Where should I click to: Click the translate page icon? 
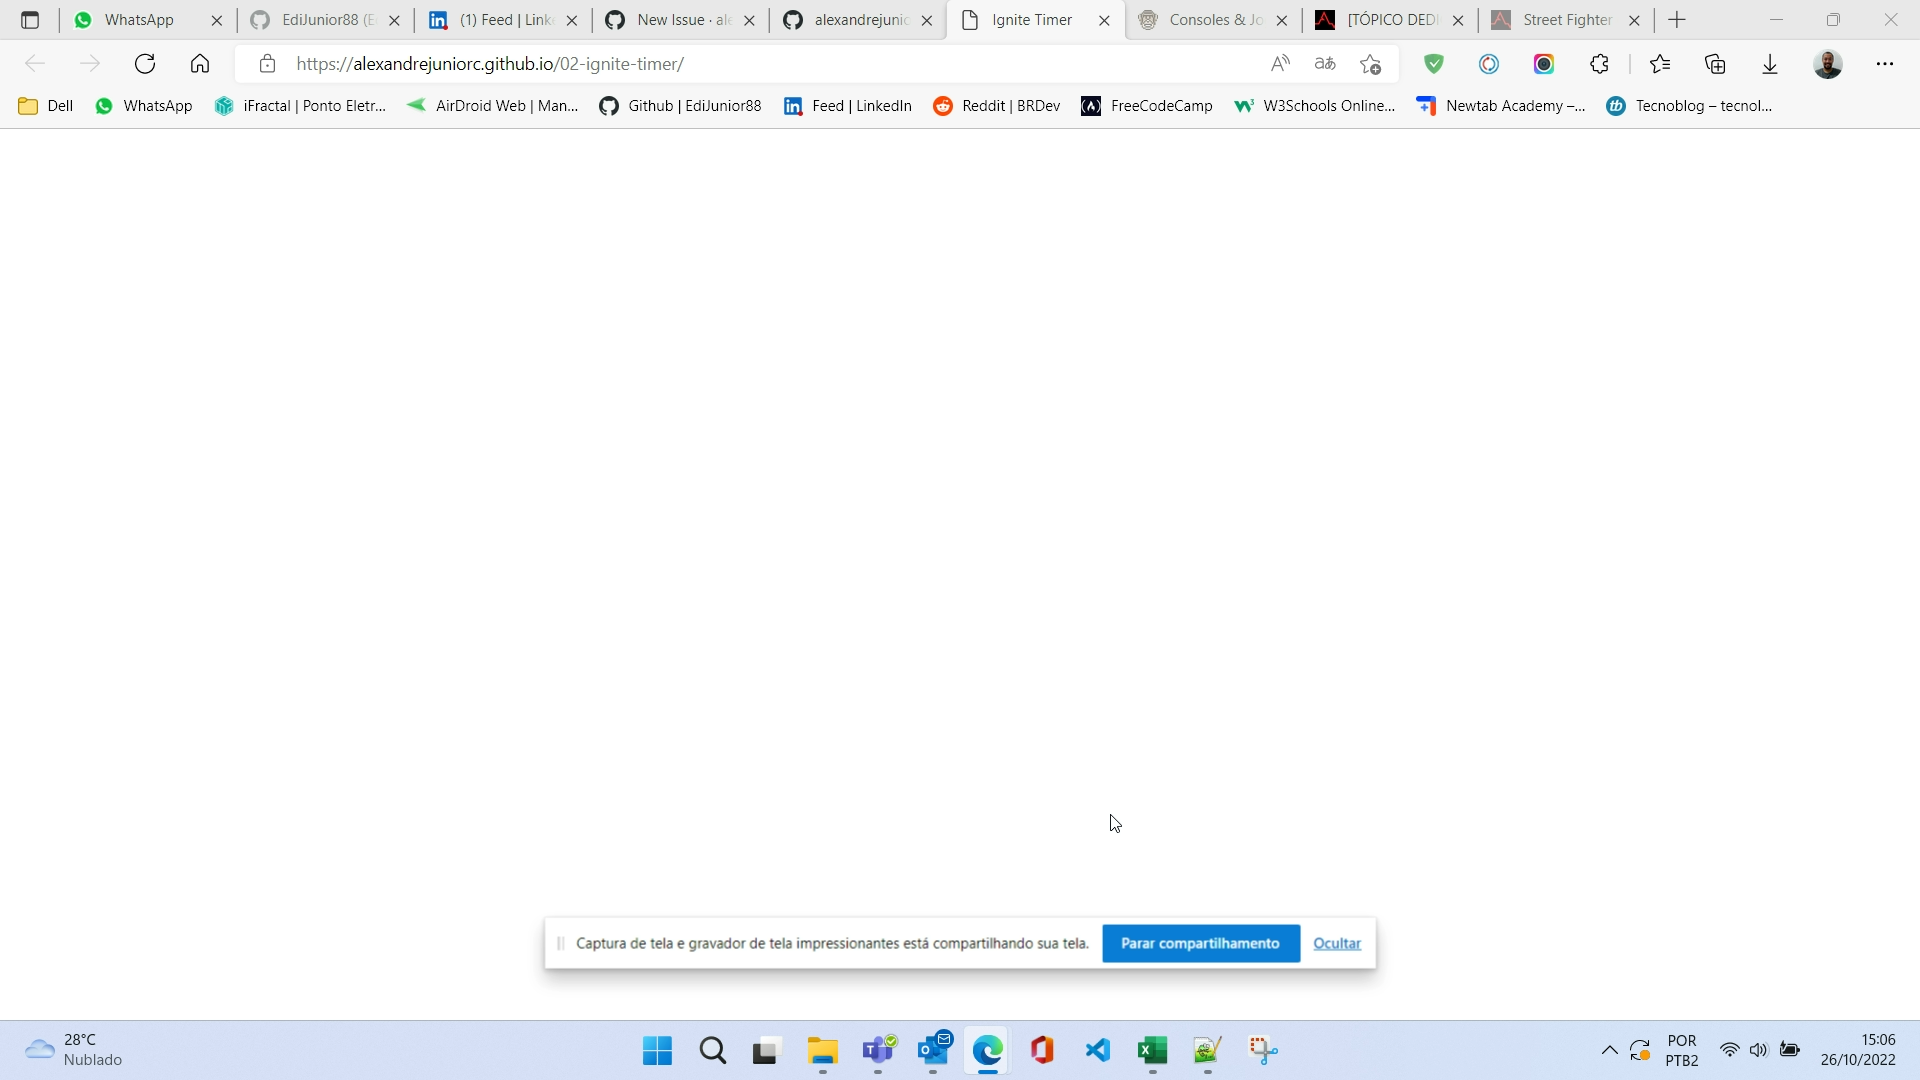1325,64
